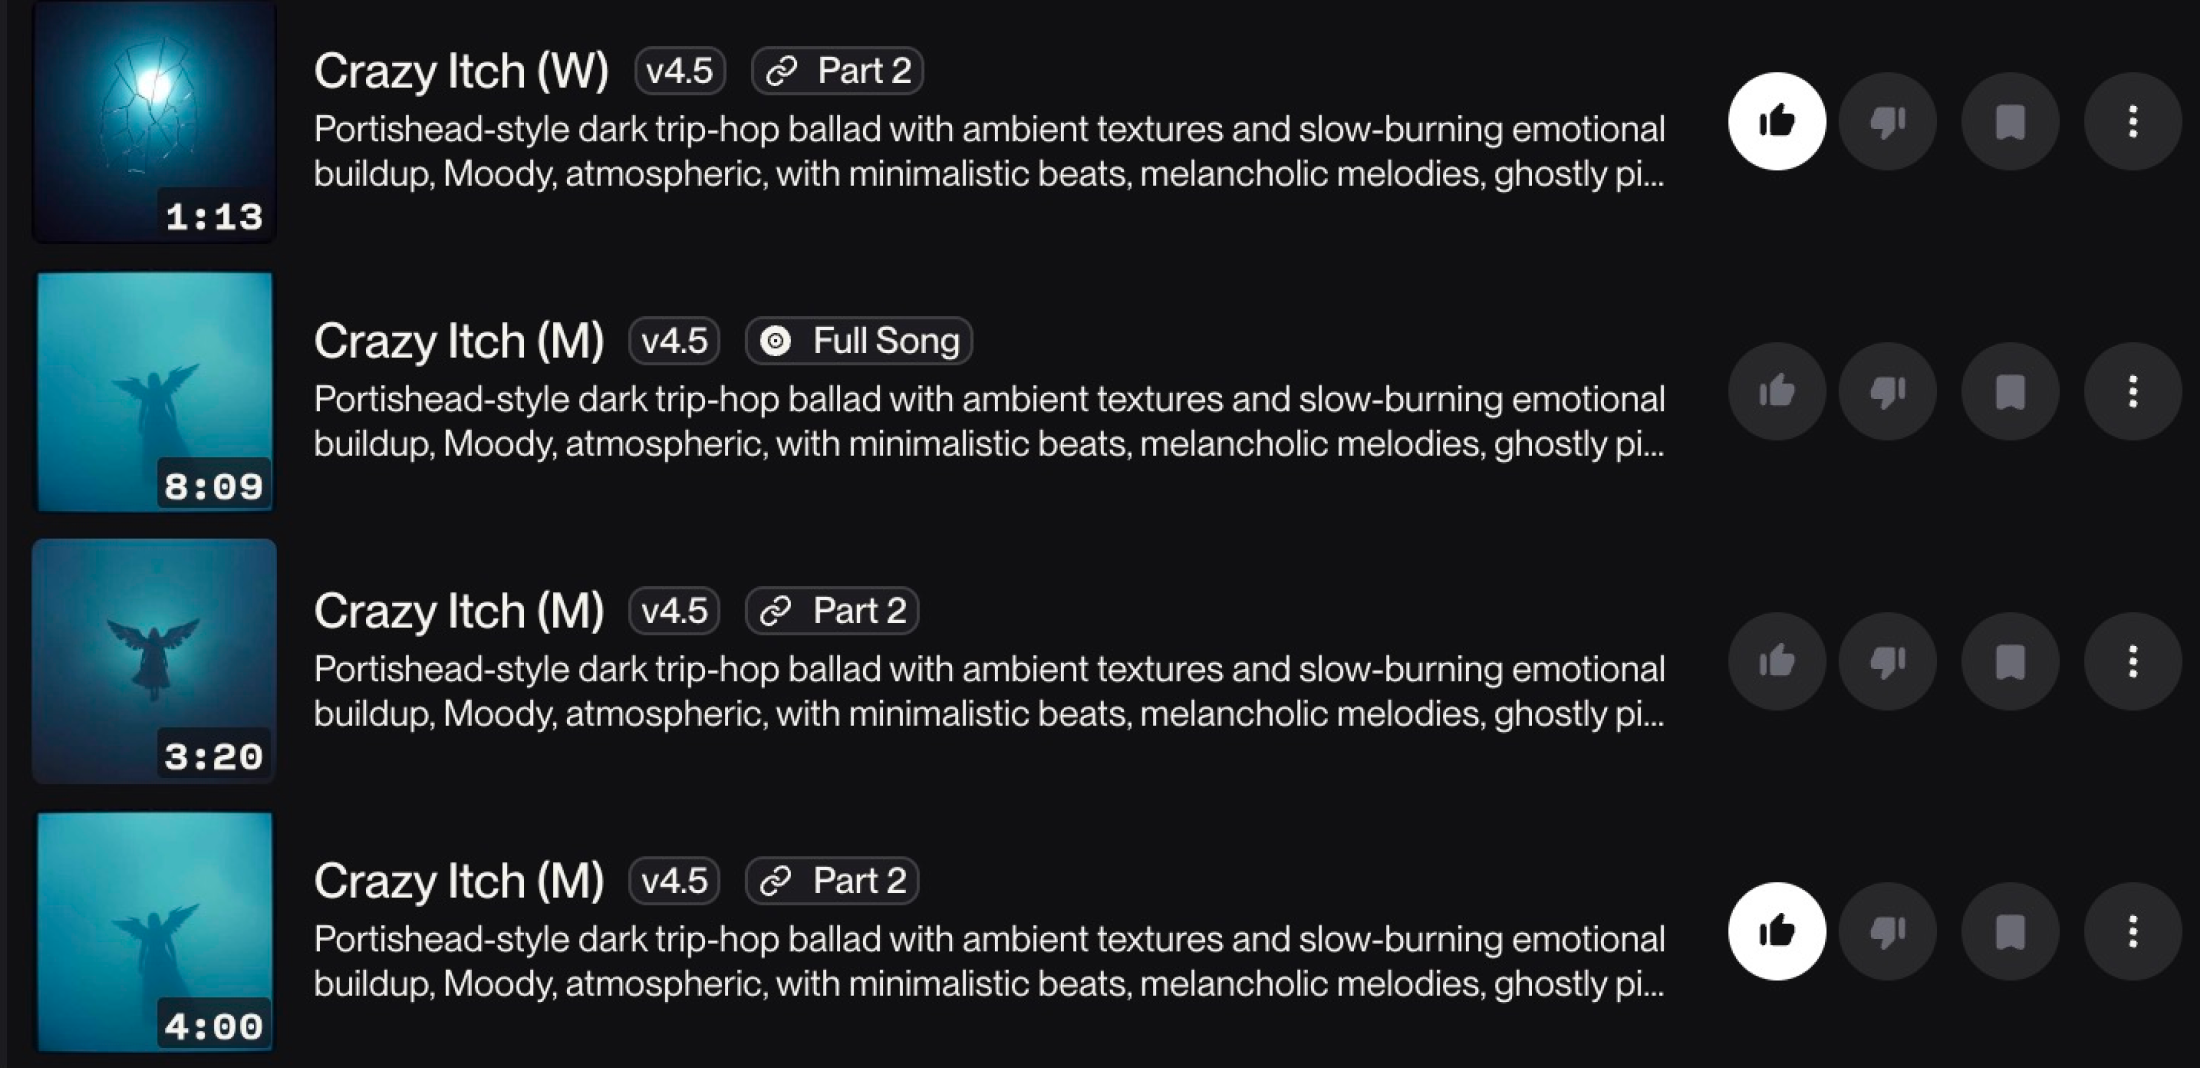Image resolution: width=2200 pixels, height=1068 pixels.
Task: Like the 3:20 Crazy Itch (M) track
Action: [1776, 661]
